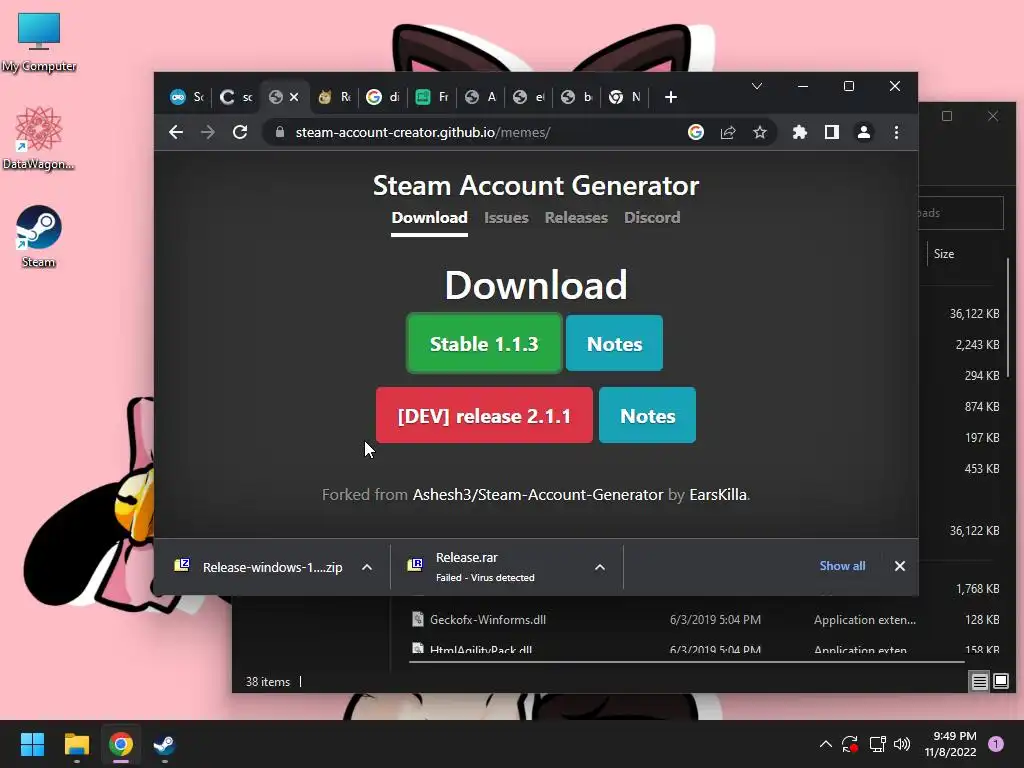The width and height of the screenshot is (1024, 768).
Task: Open the tab search dropdown arrow
Action: coord(757,86)
